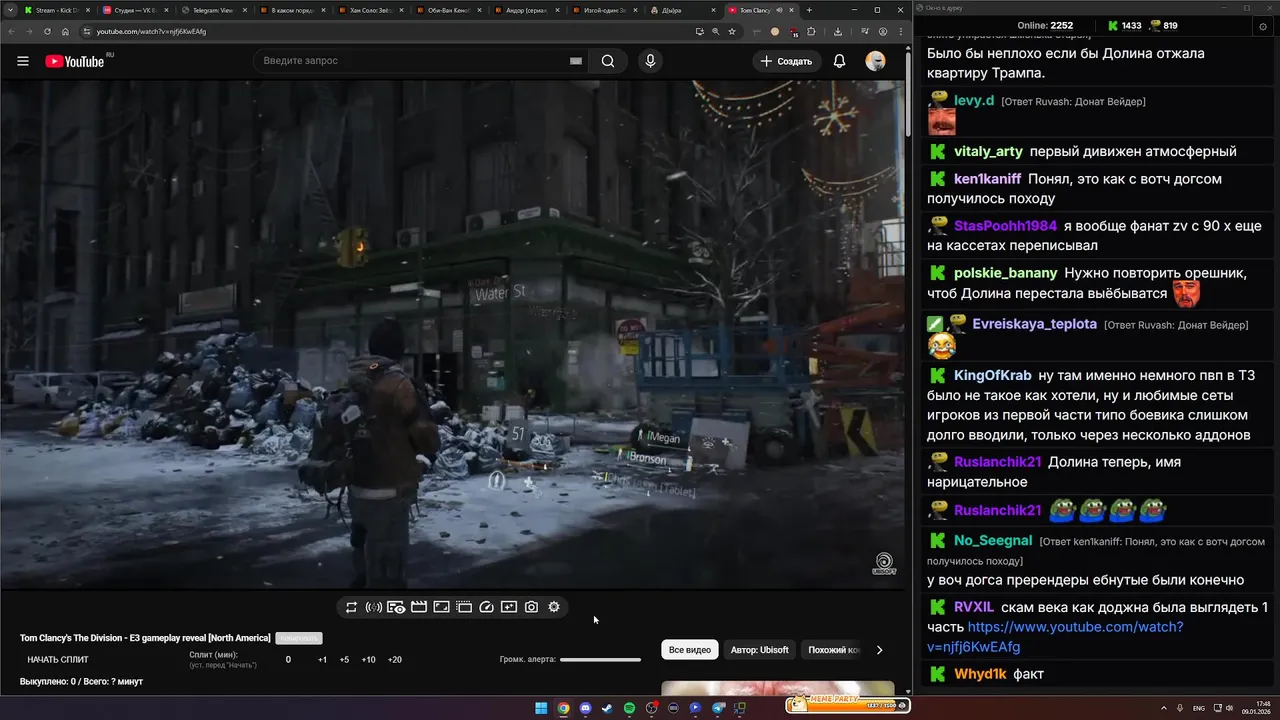The height and width of the screenshot is (720, 1280).
Task: Open the chat window settings gear icon
Action: pyautogui.click(x=1263, y=26)
